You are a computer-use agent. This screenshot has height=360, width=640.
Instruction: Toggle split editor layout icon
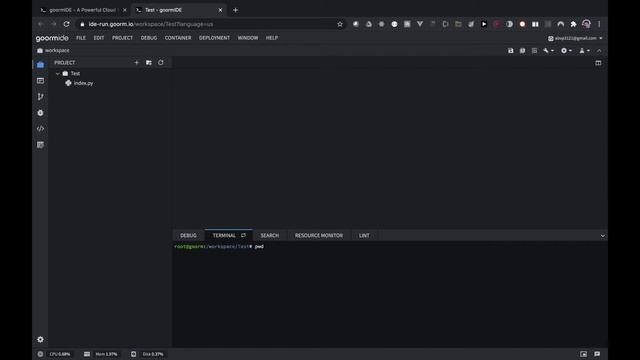pos(598,63)
